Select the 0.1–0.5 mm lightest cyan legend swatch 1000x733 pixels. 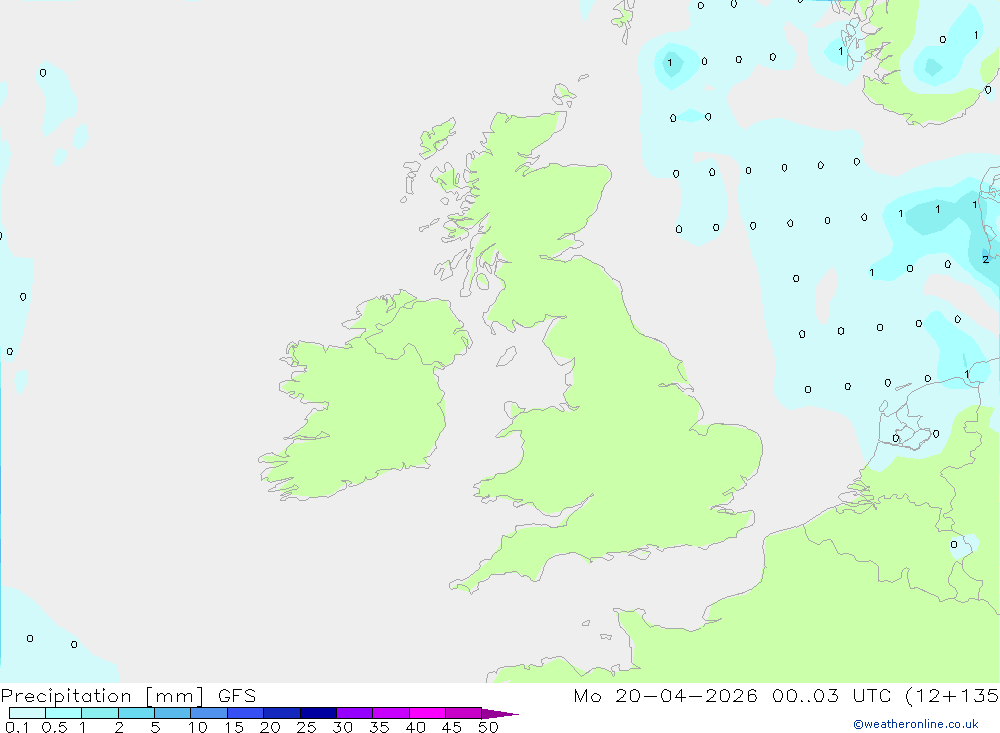pyautogui.click(x=27, y=713)
